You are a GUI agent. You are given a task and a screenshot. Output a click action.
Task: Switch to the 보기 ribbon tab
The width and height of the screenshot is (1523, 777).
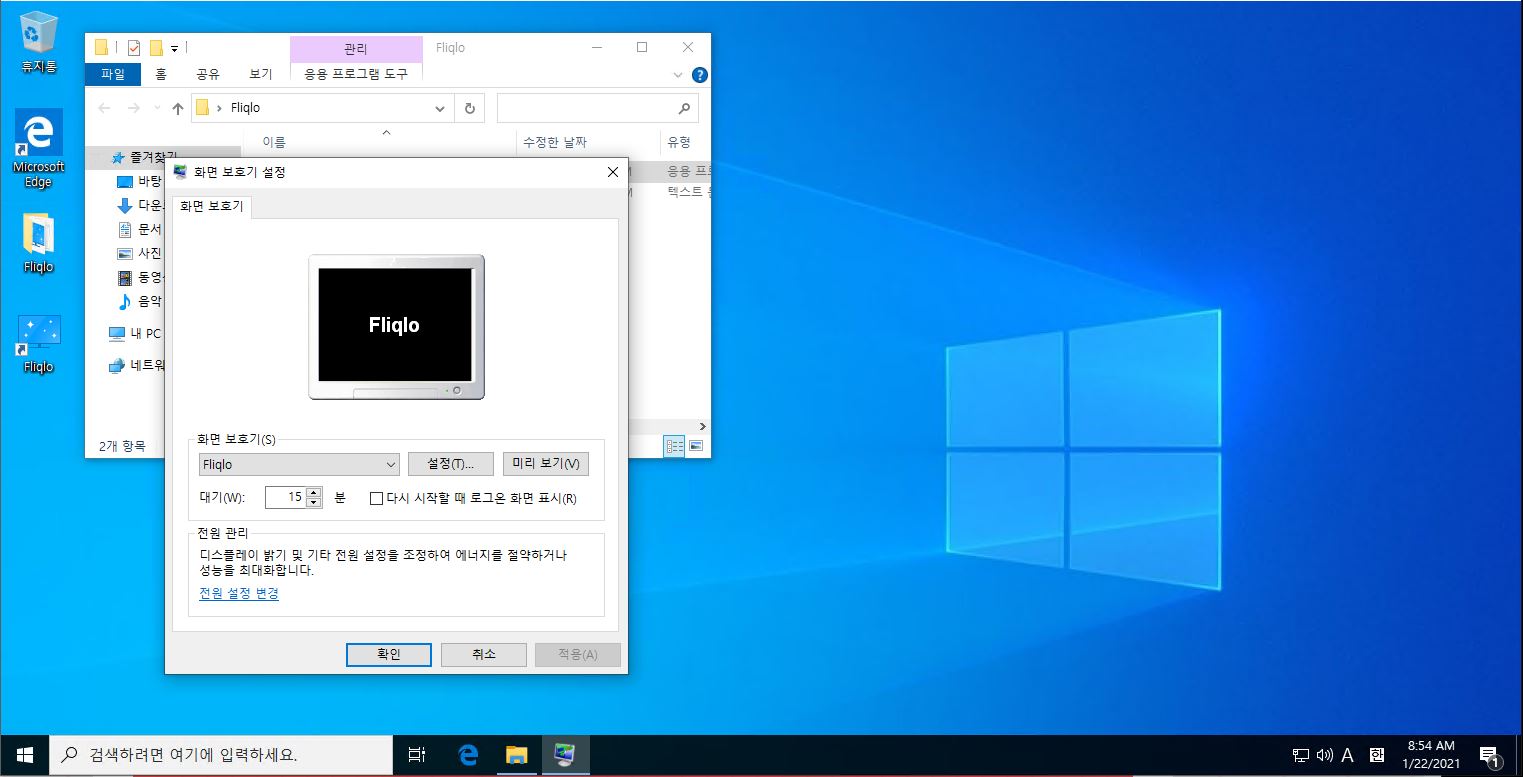(260, 73)
